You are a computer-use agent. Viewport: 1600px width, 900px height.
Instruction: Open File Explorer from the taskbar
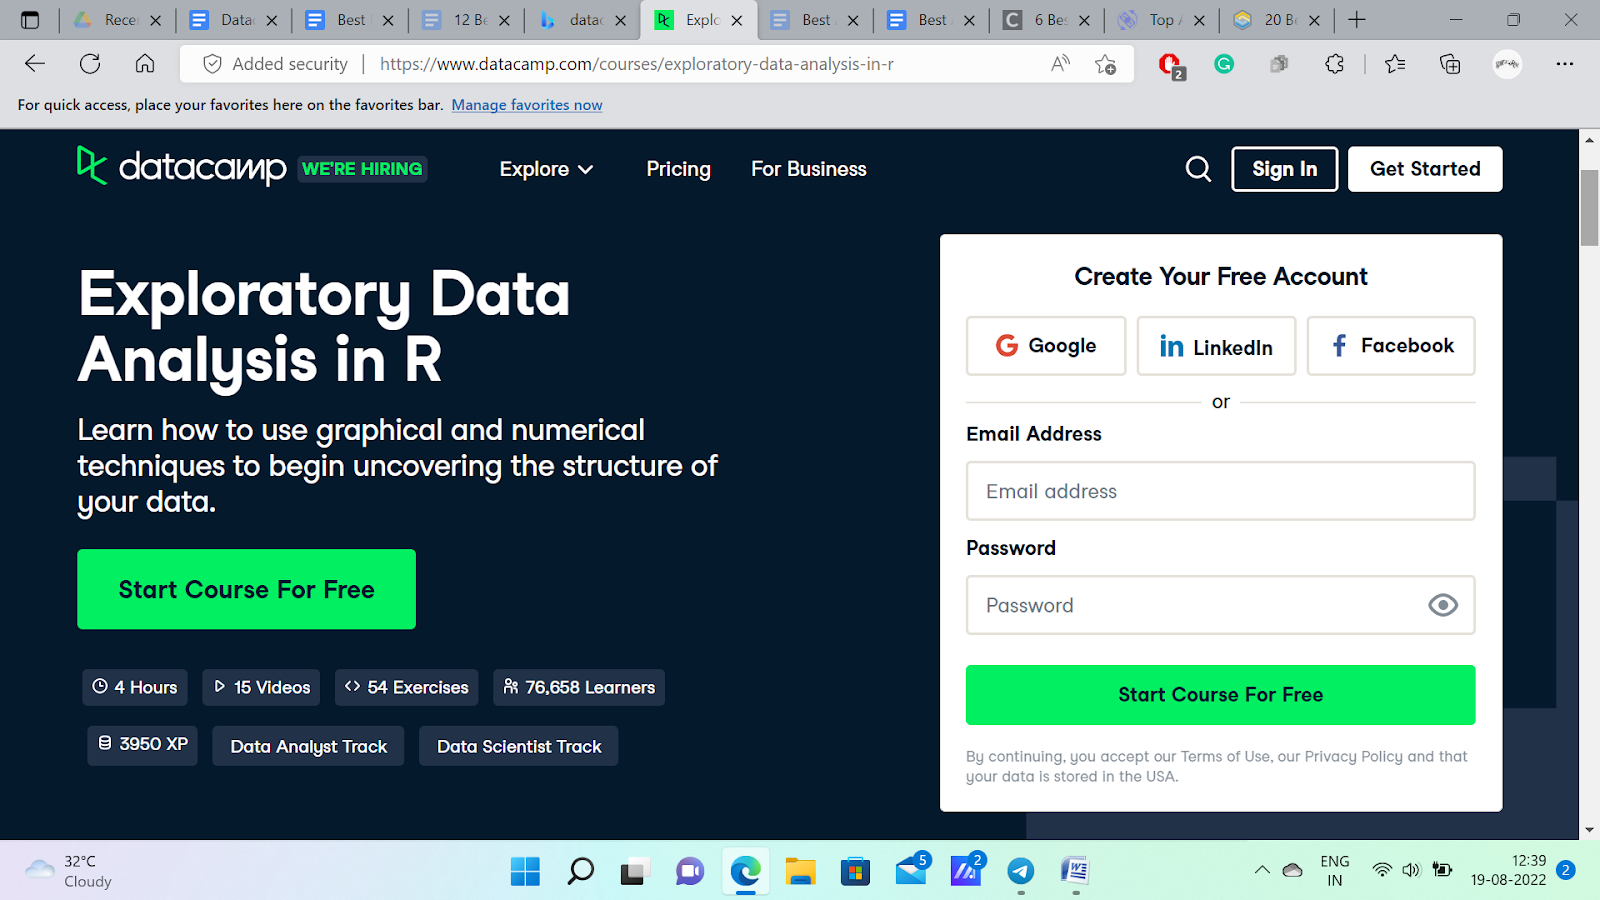pos(800,871)
